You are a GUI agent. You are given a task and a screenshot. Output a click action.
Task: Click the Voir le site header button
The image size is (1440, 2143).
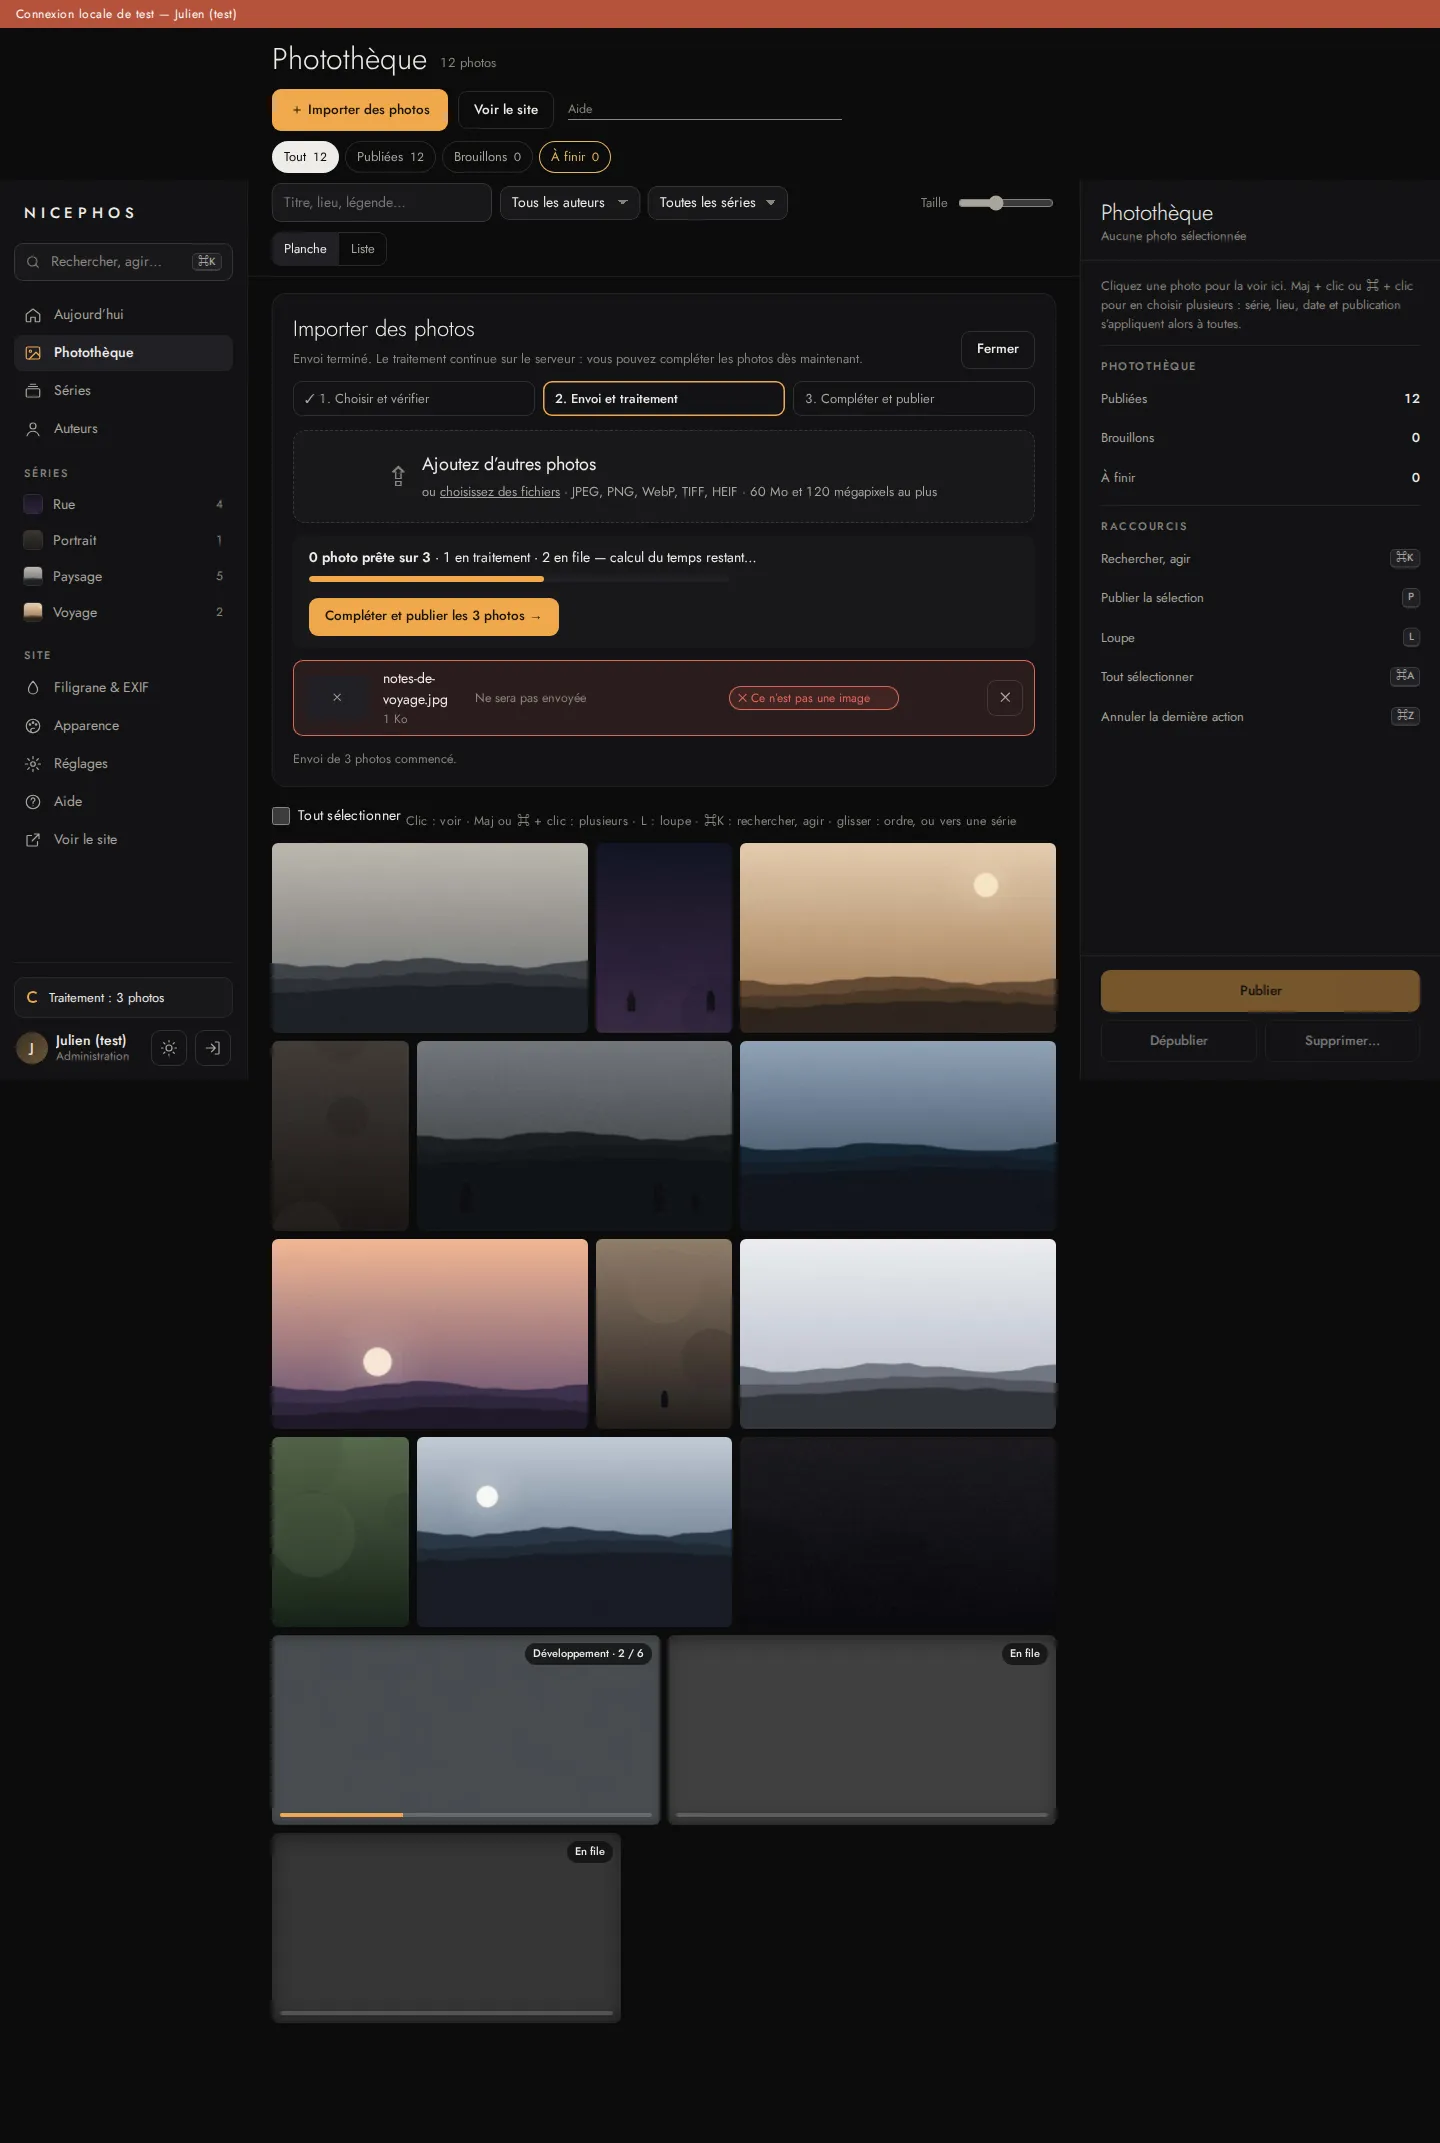point(506,110)
